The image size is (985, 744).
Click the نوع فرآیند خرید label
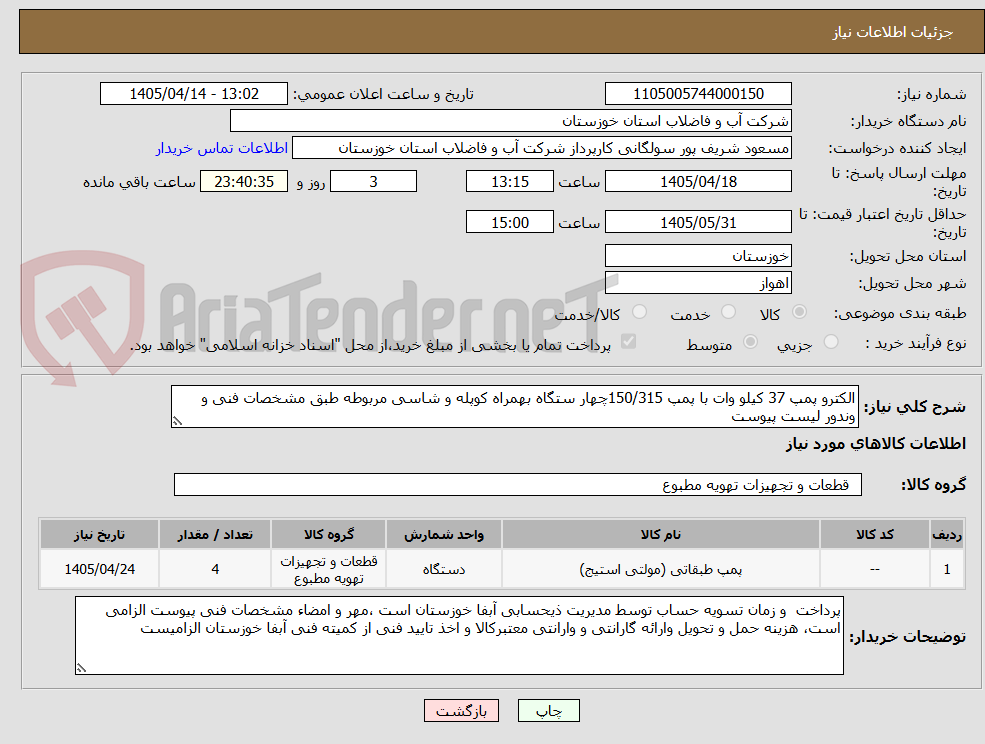point(916,343)
